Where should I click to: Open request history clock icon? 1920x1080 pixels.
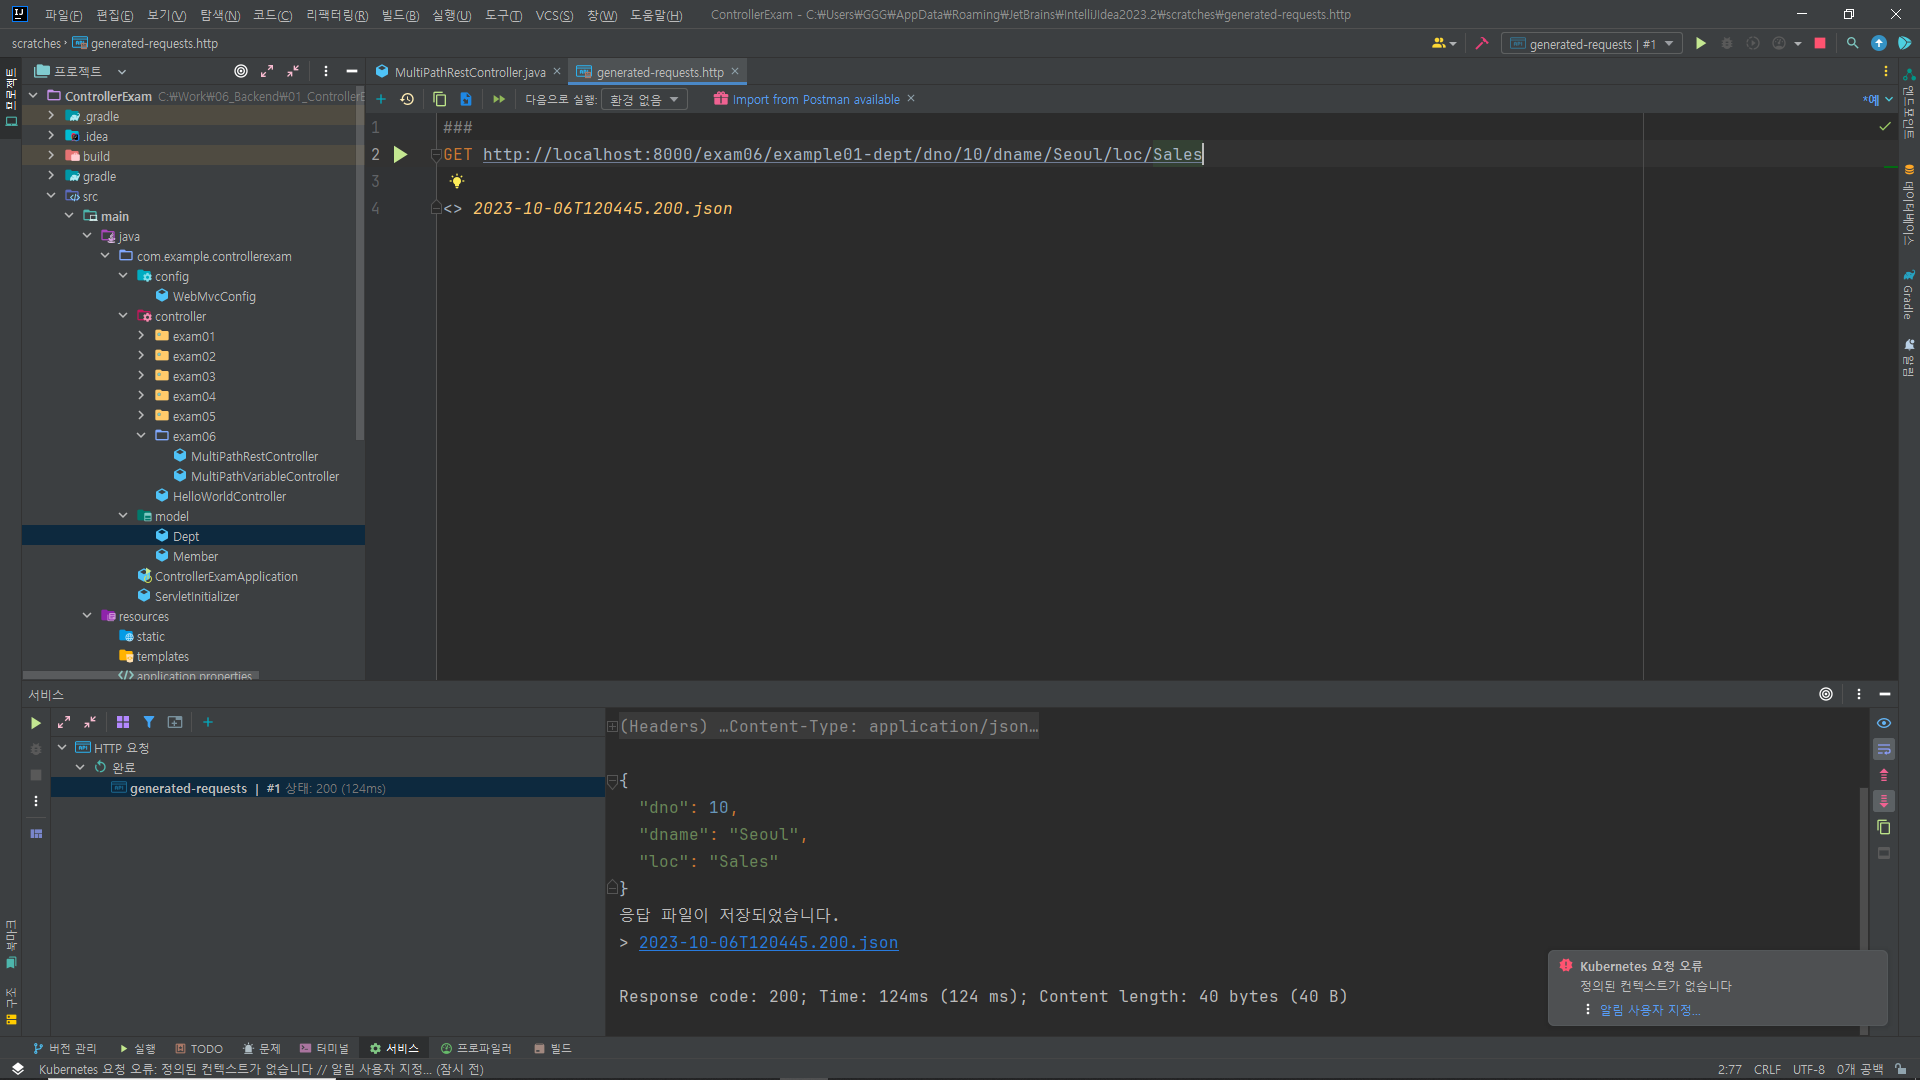pos(407,99)
